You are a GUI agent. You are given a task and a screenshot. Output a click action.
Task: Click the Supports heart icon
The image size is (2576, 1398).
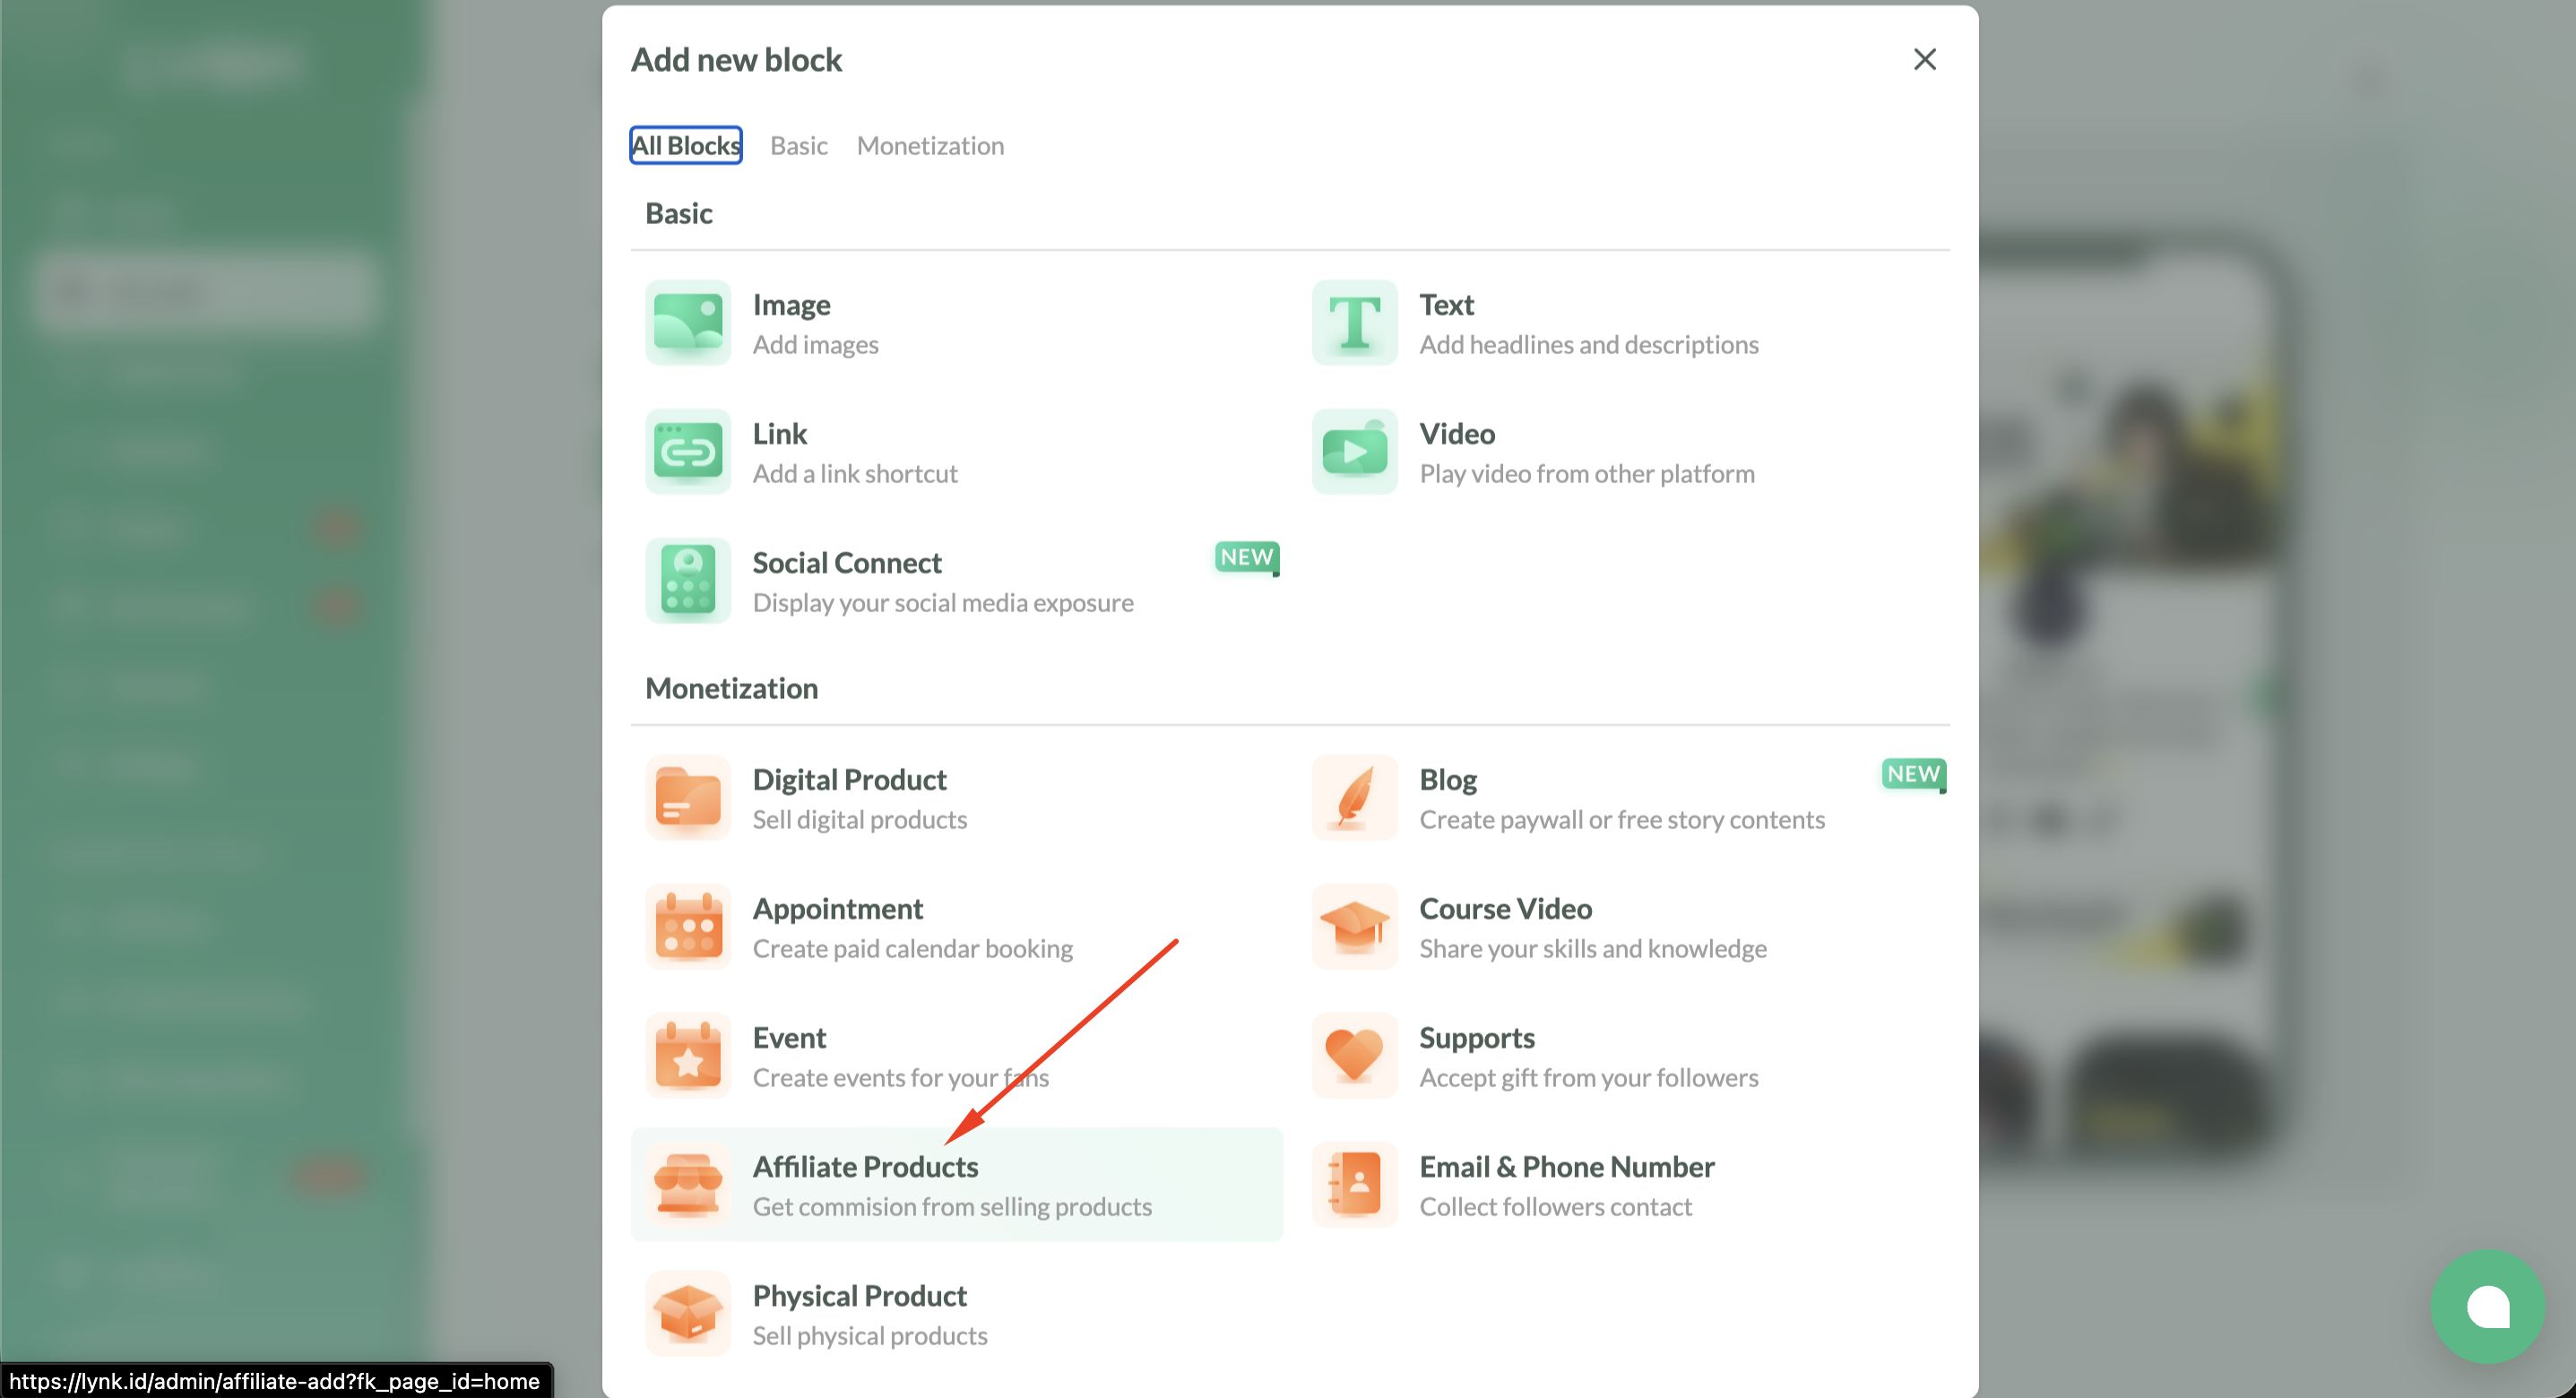click(x=1354, y=1056)
